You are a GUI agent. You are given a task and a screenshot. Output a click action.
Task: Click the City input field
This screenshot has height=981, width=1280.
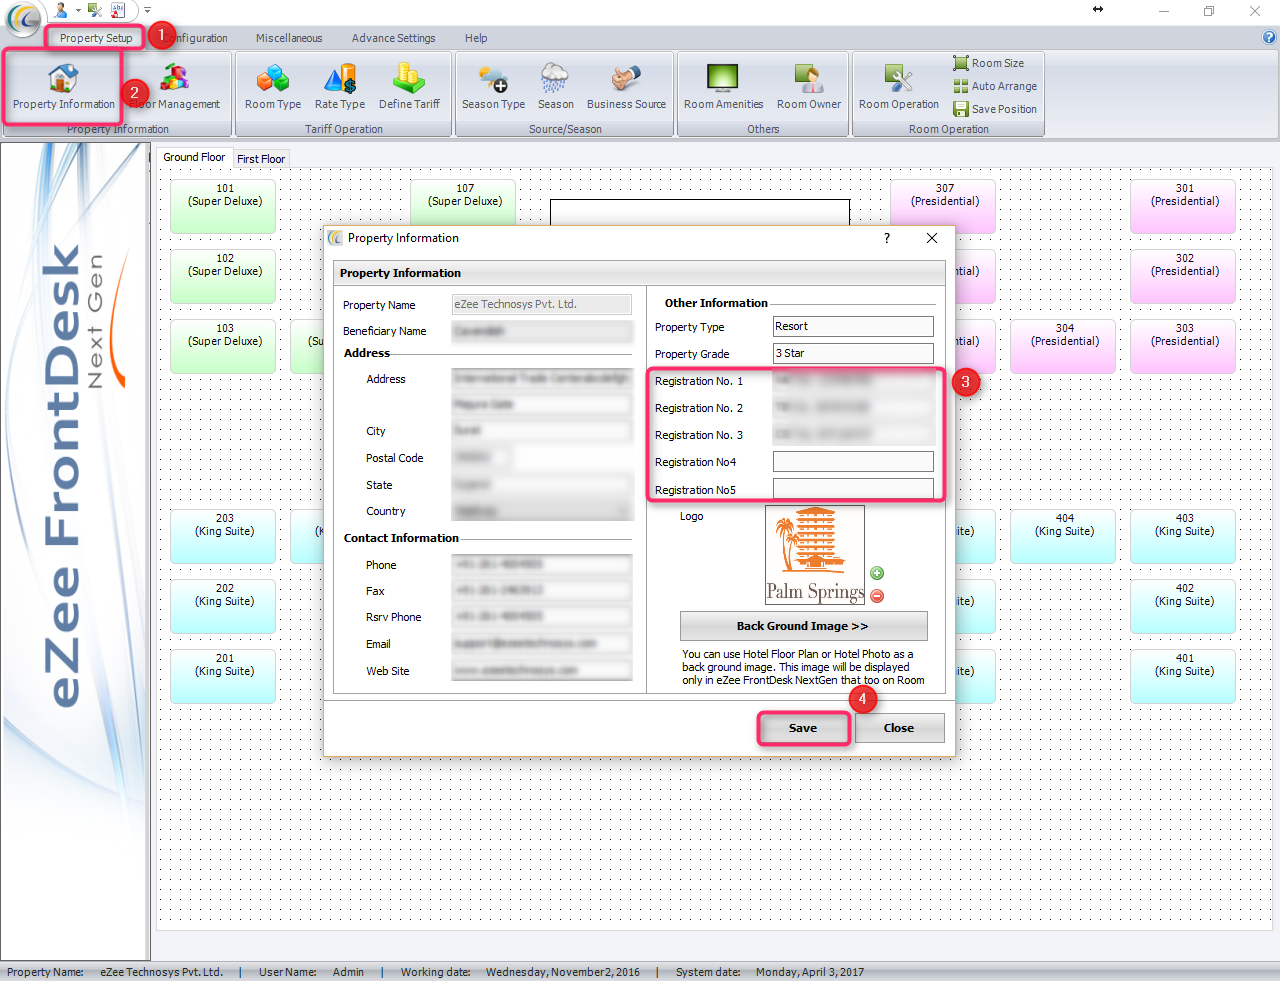[541, 431]
